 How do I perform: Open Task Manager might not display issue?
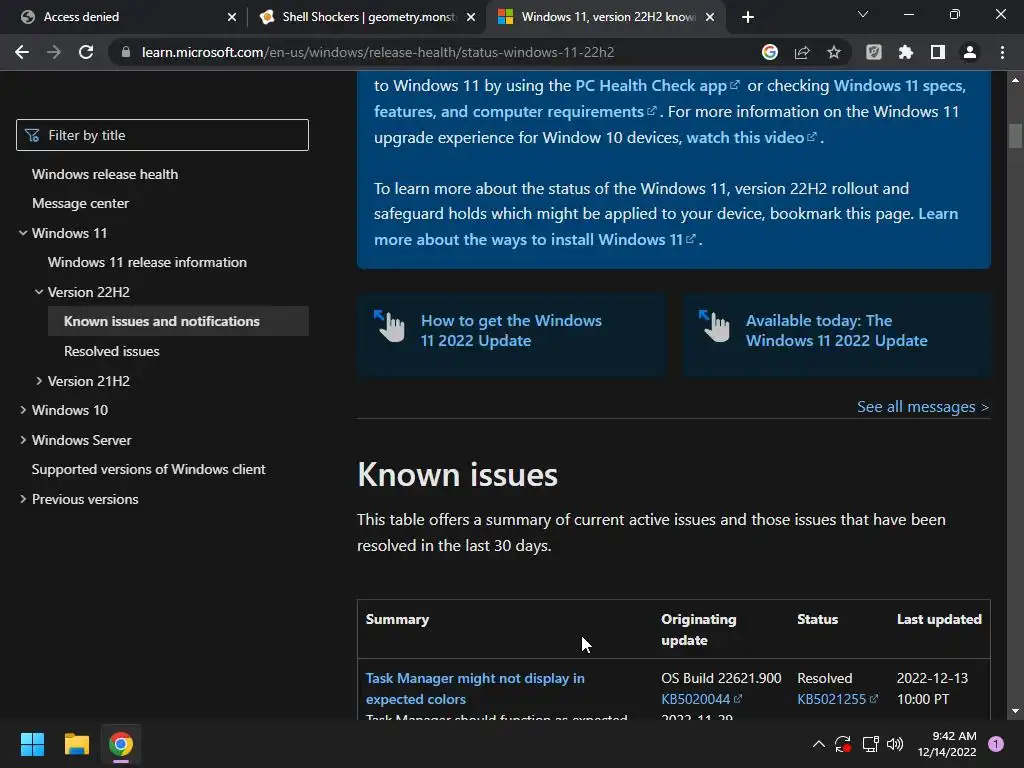click(475, 688)
